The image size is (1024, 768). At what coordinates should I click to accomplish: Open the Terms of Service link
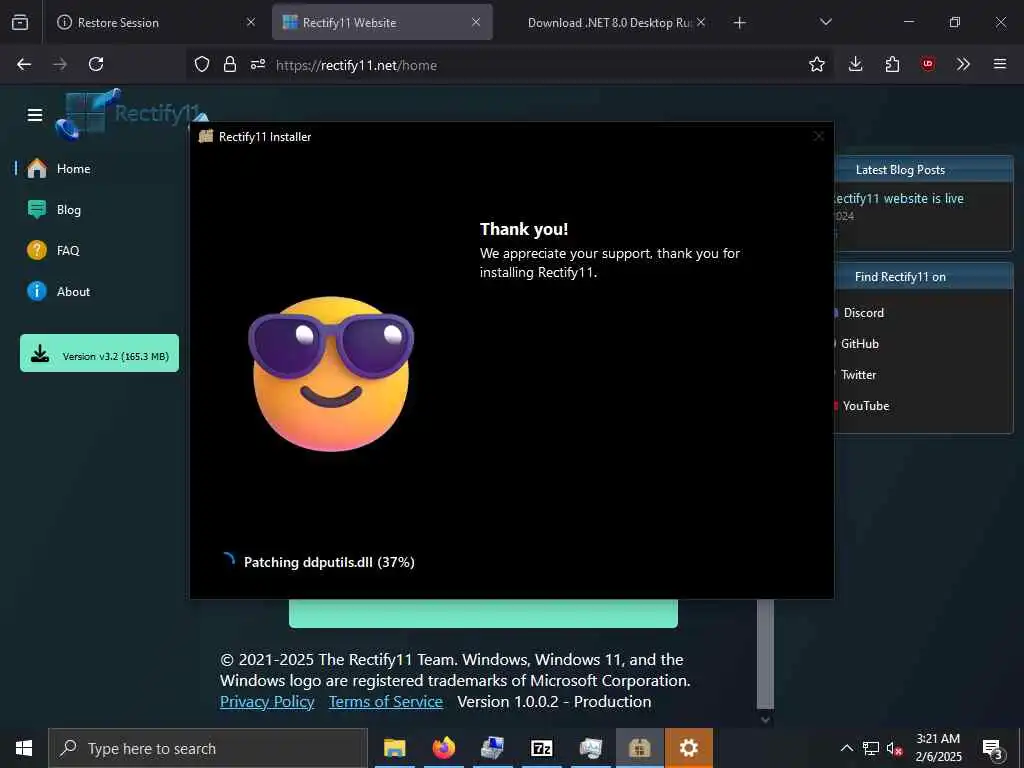(x=385, y=701)
